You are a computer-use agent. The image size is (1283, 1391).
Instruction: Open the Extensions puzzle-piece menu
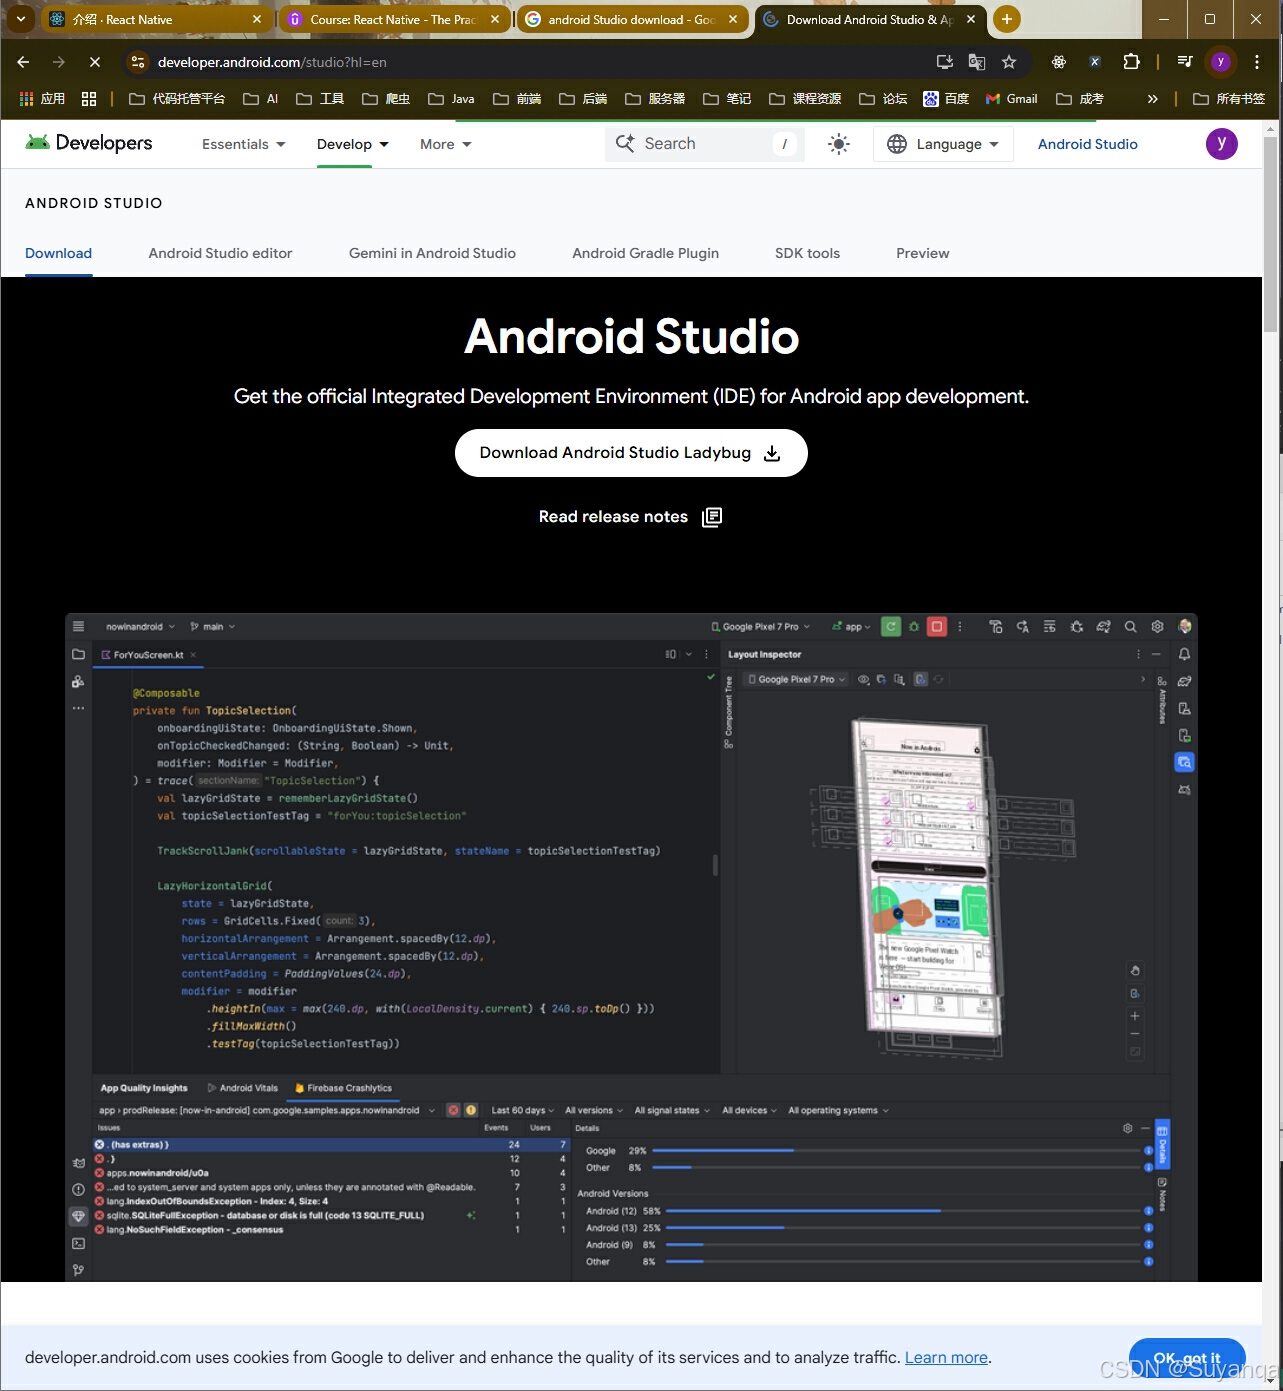1131,62
